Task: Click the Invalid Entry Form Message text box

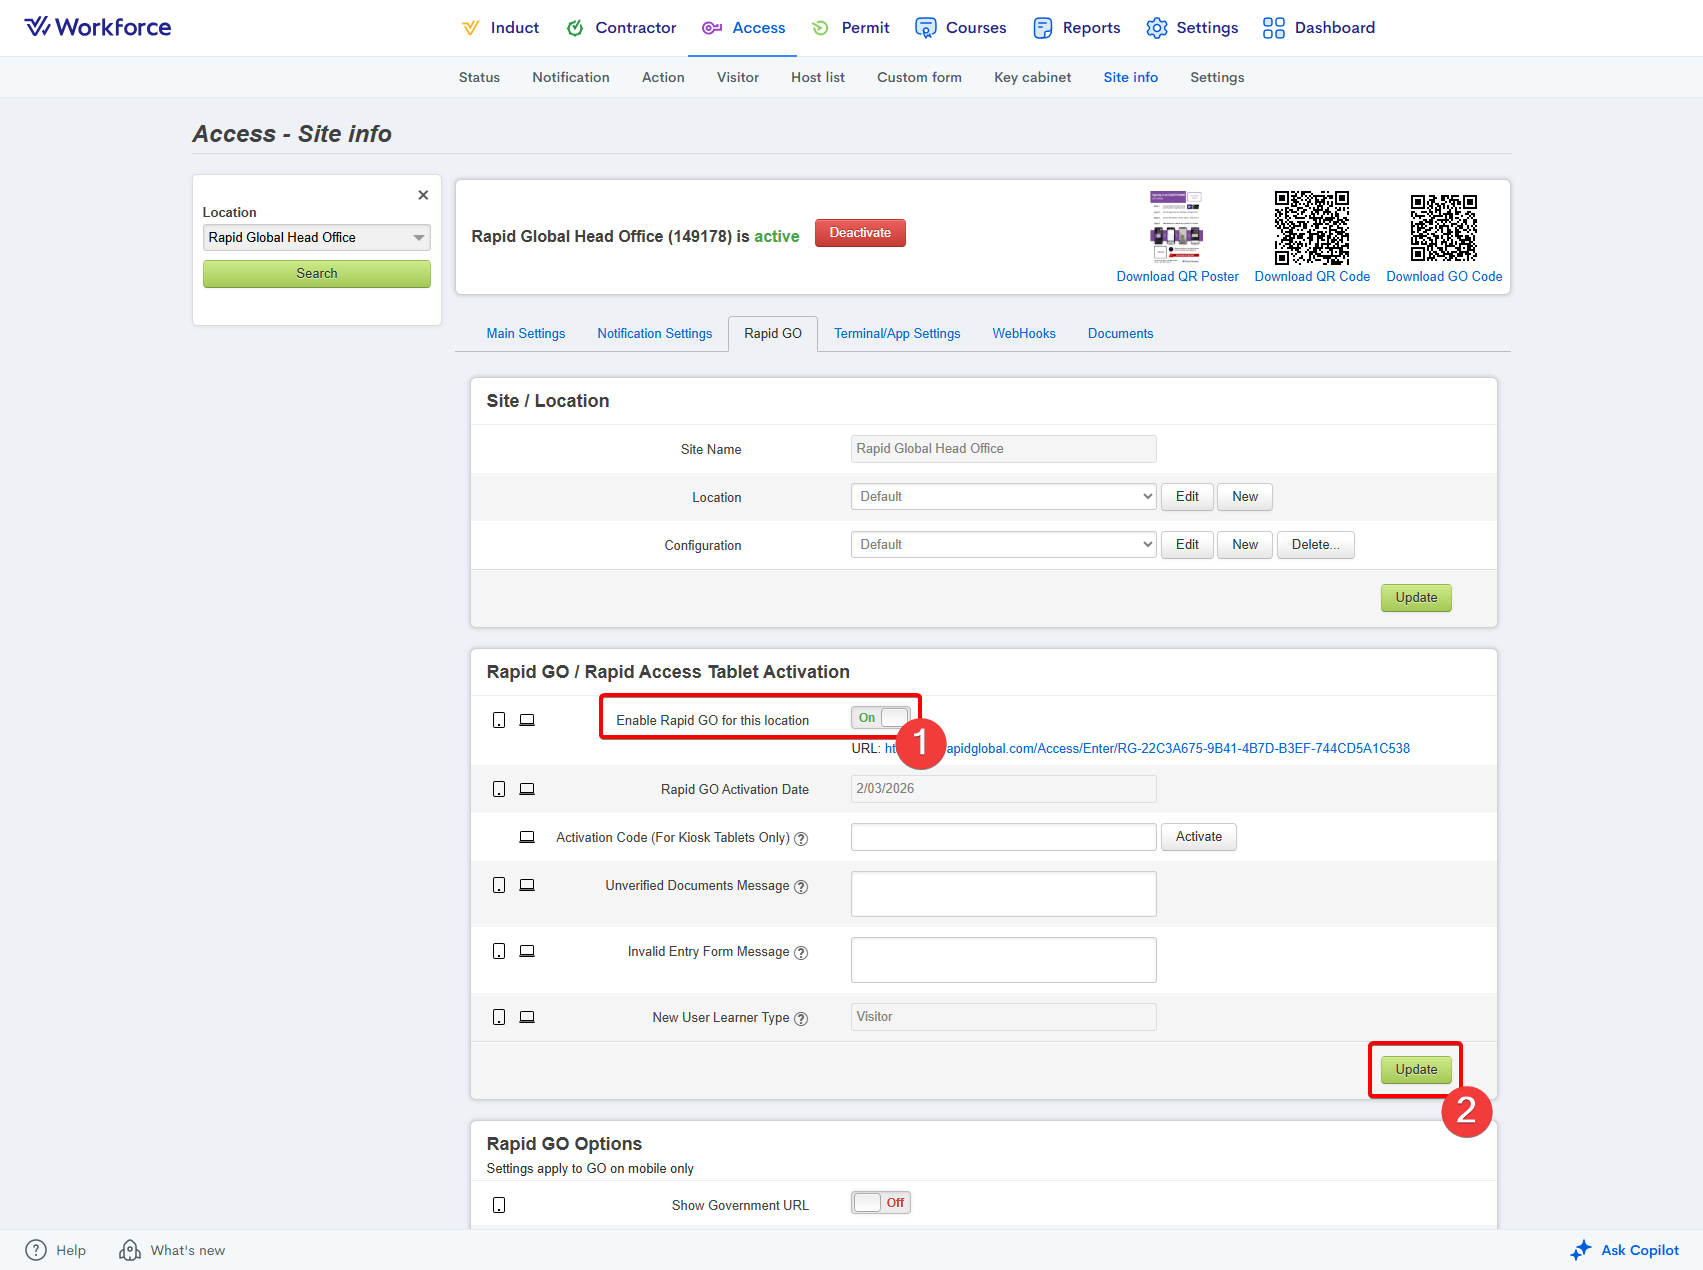Action: coord(1003,960)
